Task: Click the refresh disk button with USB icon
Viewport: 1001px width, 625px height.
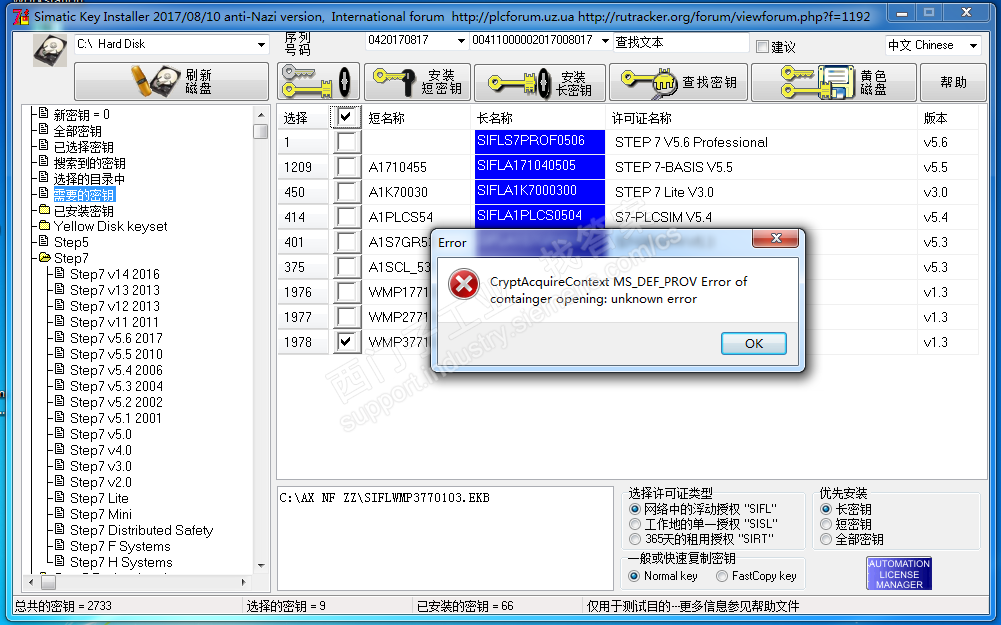Action: (x=171, y=81)
